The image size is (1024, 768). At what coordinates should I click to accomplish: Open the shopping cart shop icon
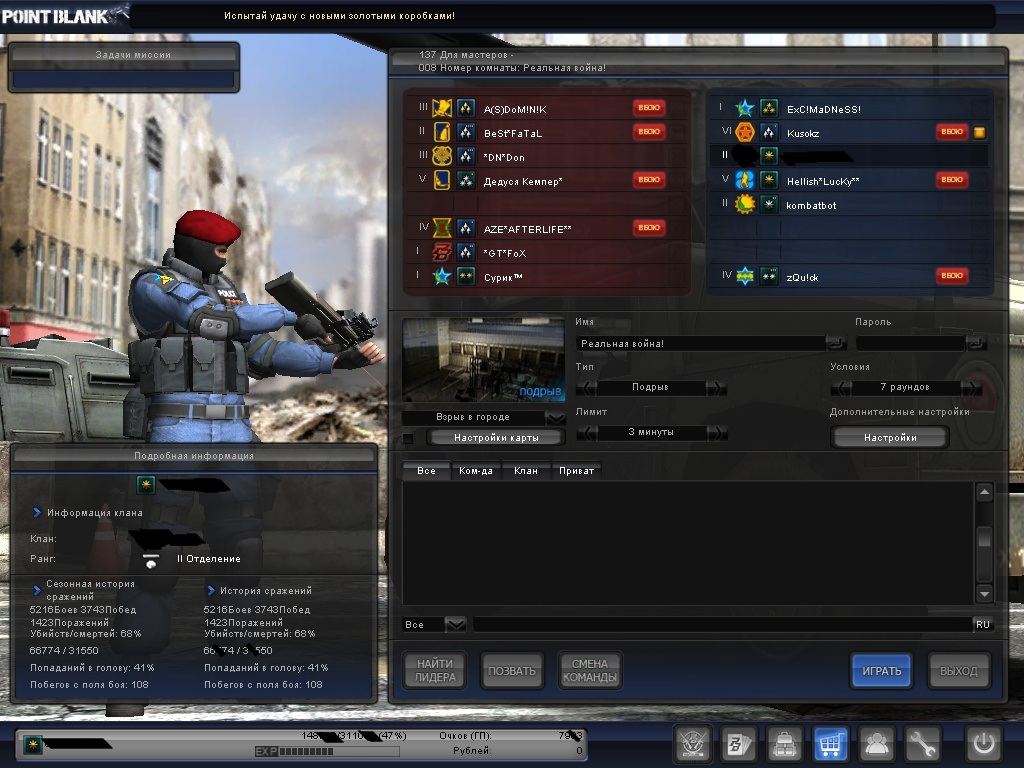tap(830, 743)
